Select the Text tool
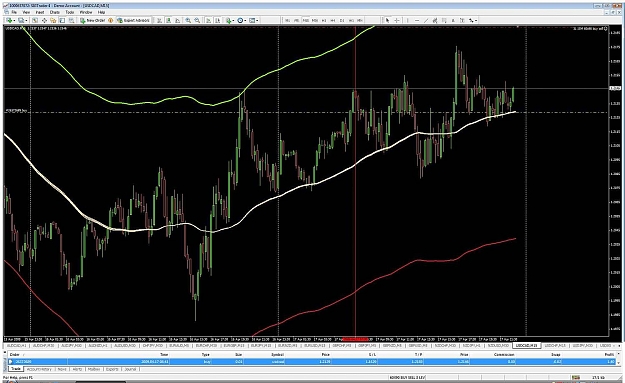This screenshot has height=383, width=625. pos(453,20)
